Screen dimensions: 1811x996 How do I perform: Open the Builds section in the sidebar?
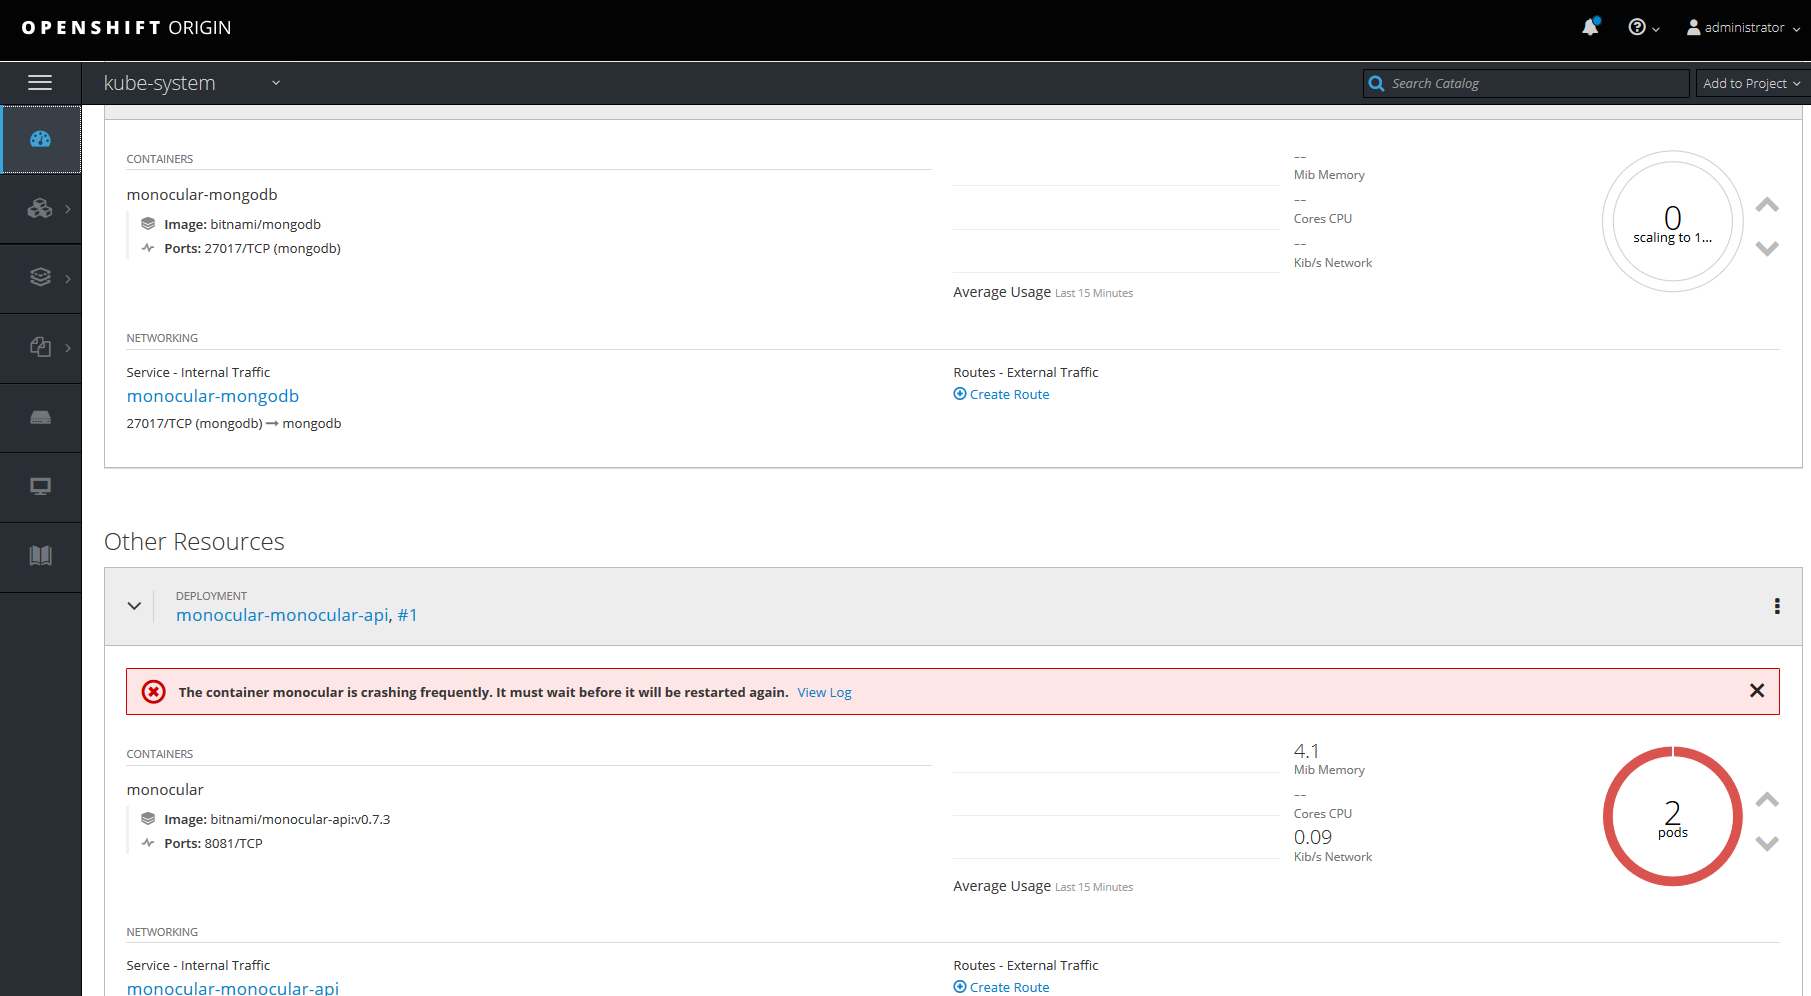(x=40, y=277)
